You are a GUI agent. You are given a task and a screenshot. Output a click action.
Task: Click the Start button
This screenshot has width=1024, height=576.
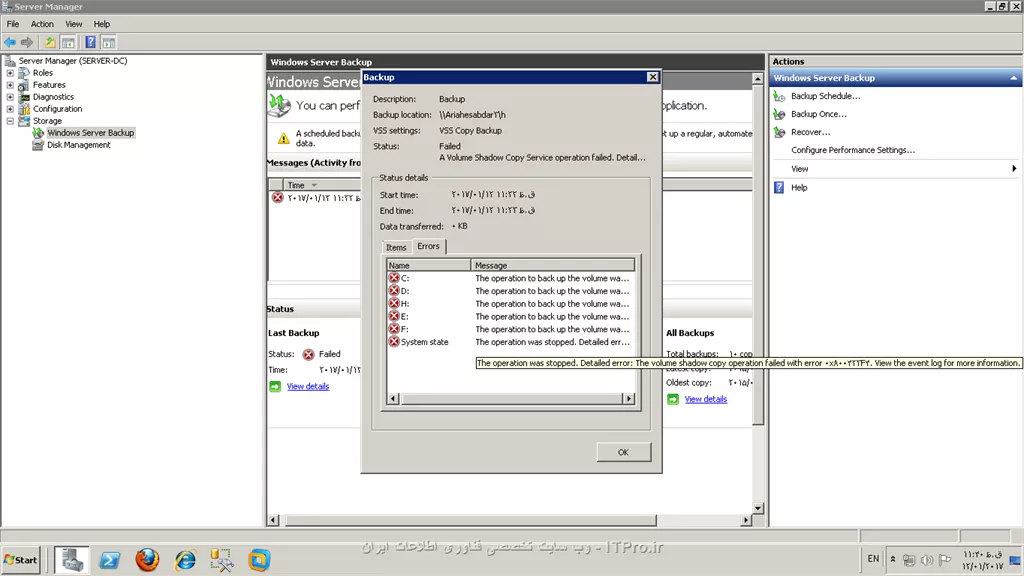click(21, 560)
